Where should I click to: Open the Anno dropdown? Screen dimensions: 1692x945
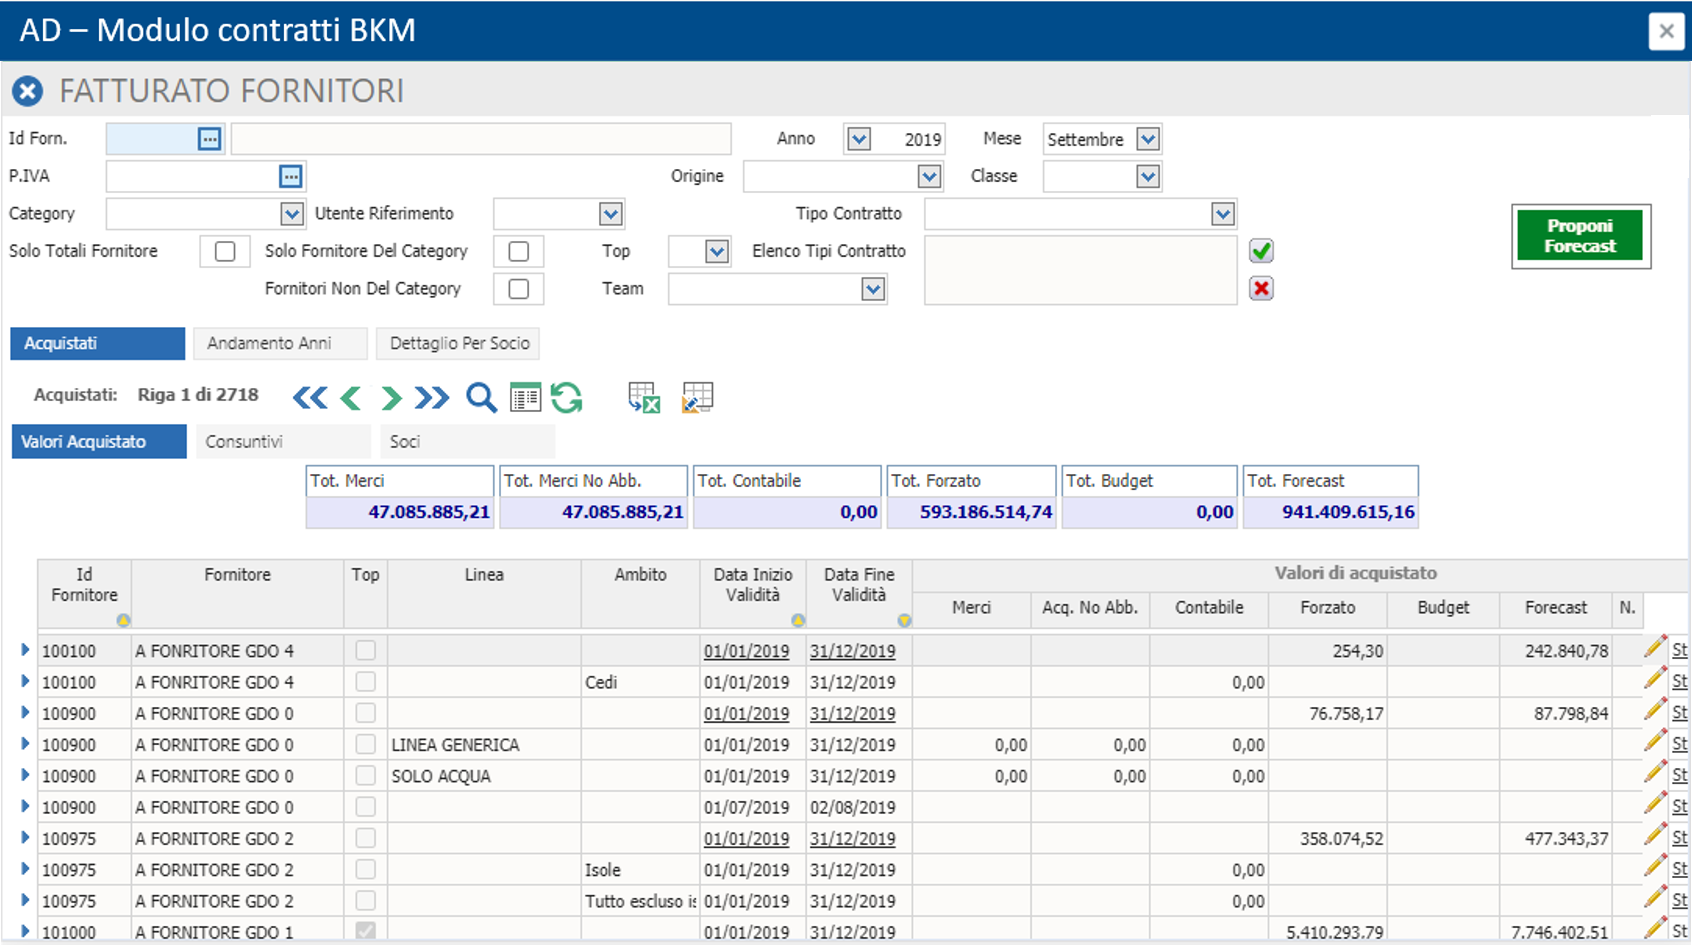[x=858, y=139]
